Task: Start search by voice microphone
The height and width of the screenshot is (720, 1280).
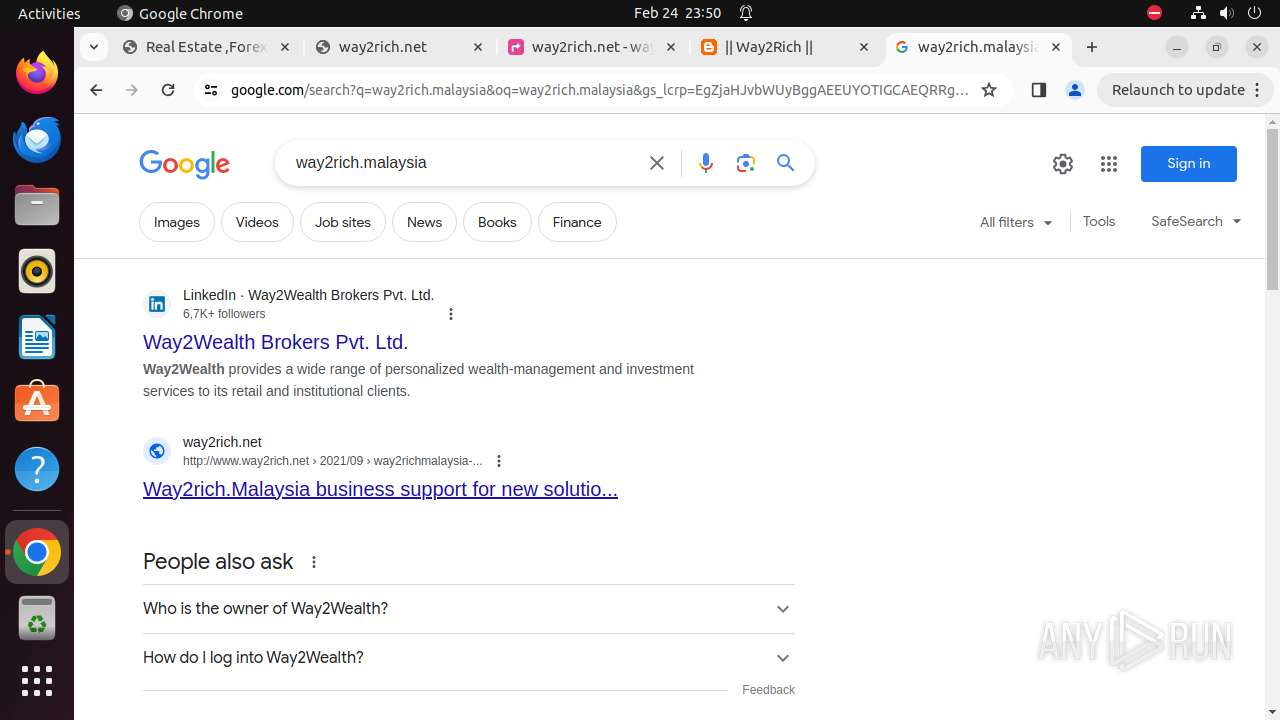Action: coord(706,163)
